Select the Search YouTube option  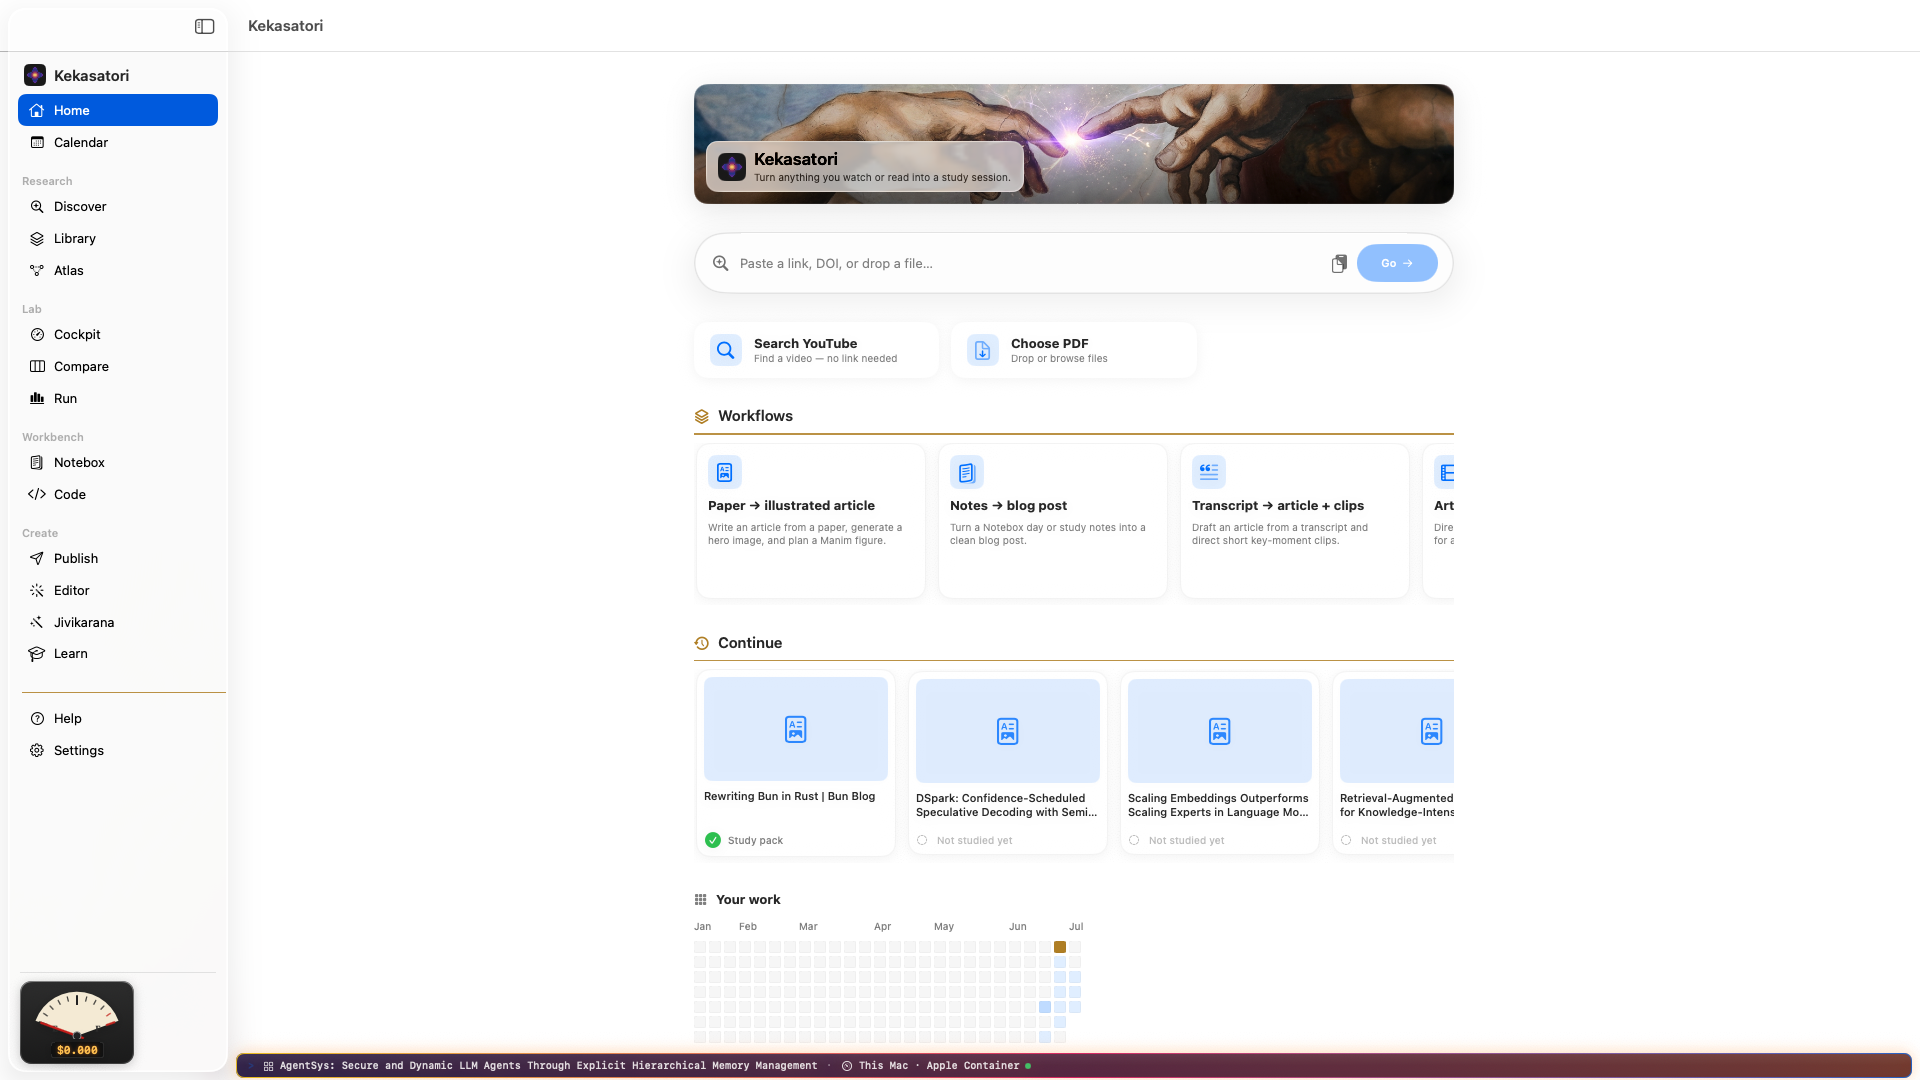click(816, 350)
